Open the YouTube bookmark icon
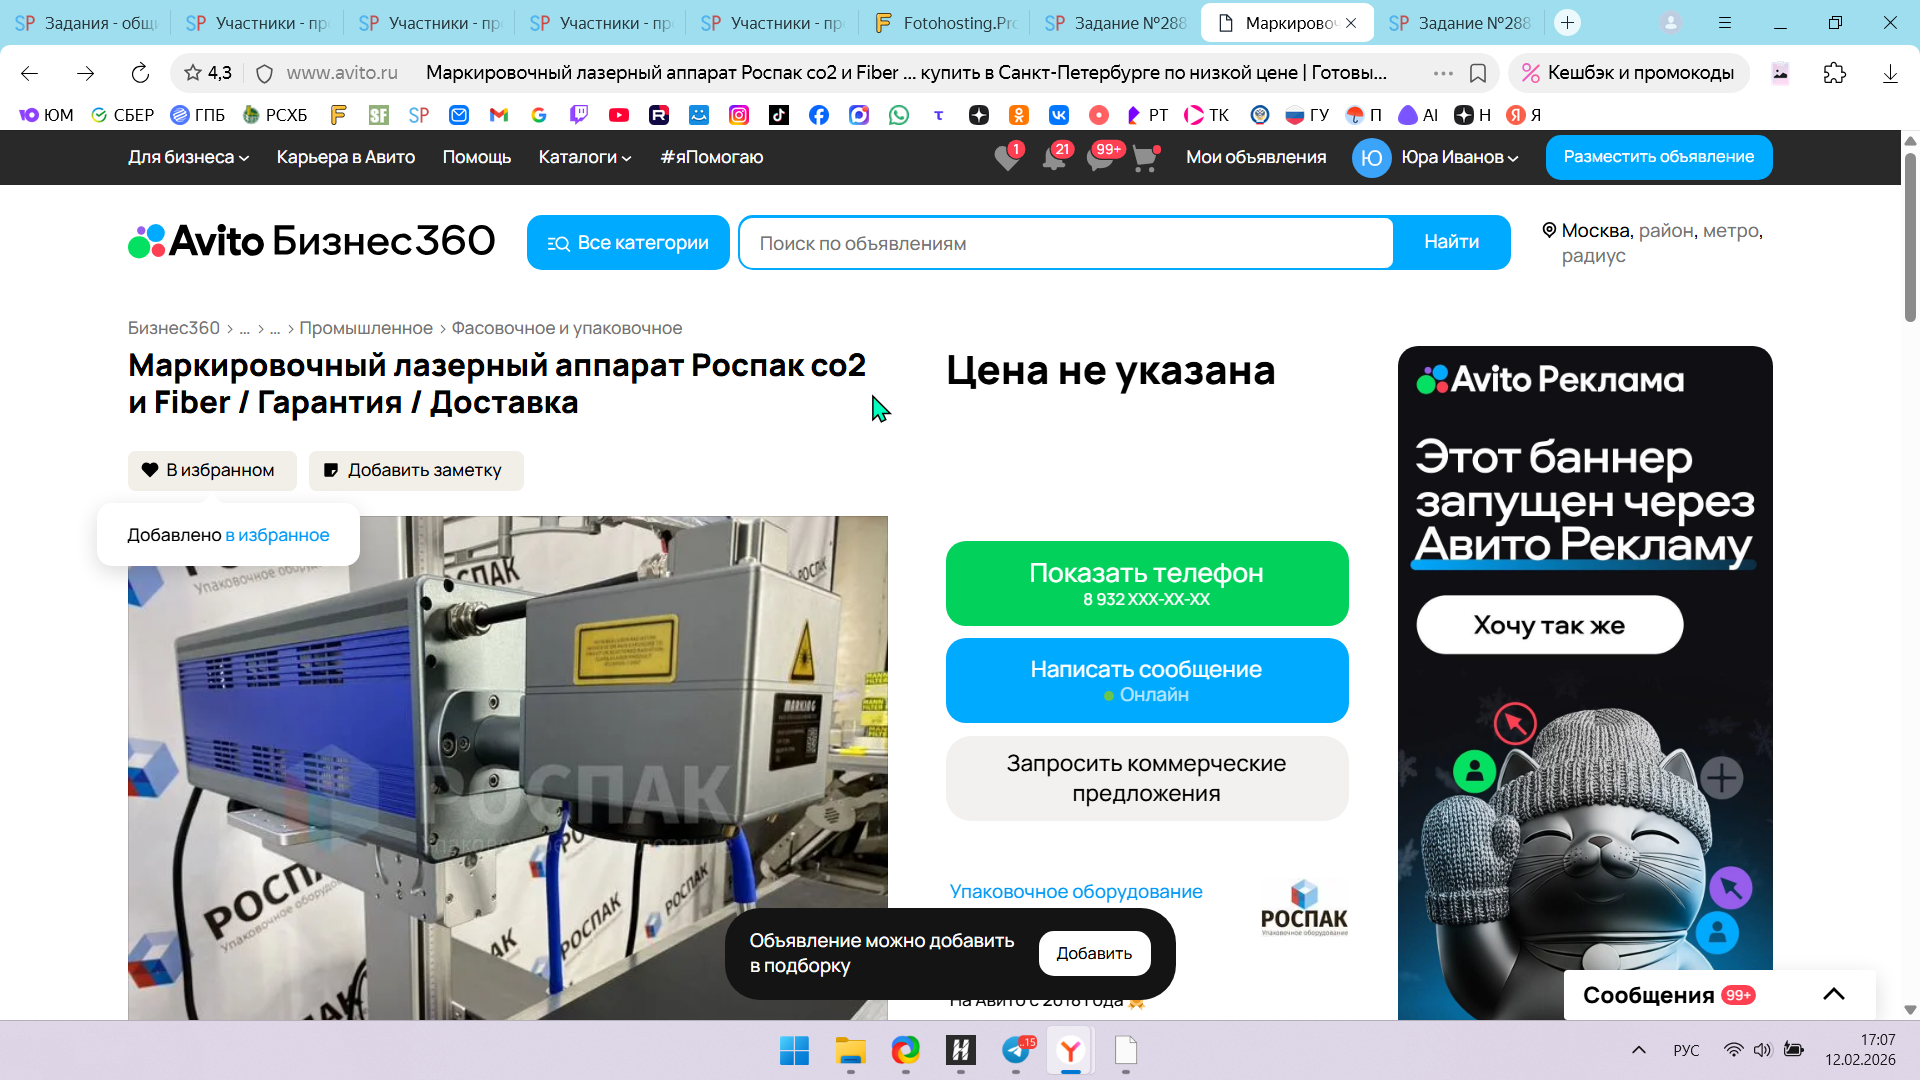This screenshot has height=1080, width=1920. click(619, 115)
